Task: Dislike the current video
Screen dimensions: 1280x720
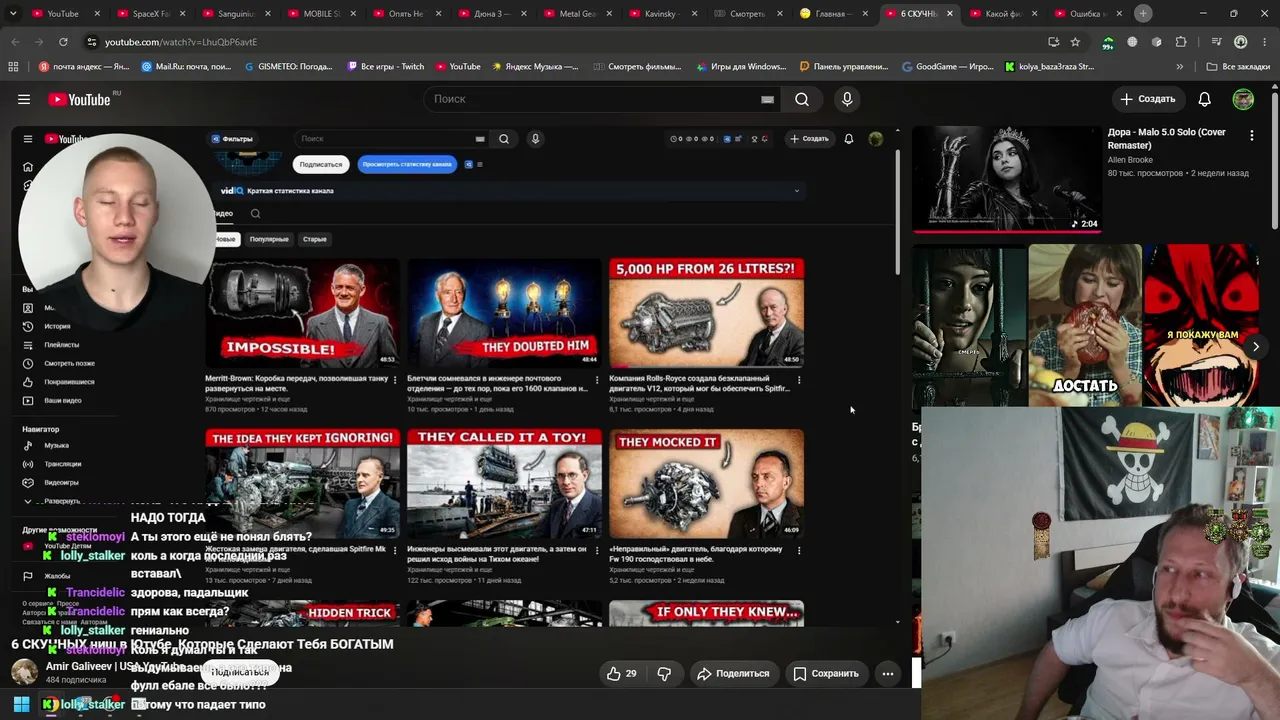Action: (x=664, y=674)
